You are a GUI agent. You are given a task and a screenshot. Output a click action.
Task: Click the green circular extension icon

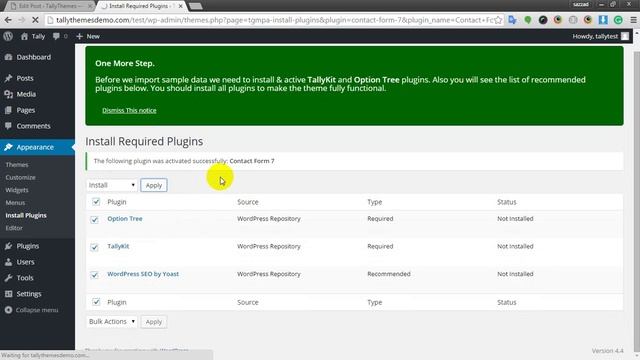tap(618, 20)
